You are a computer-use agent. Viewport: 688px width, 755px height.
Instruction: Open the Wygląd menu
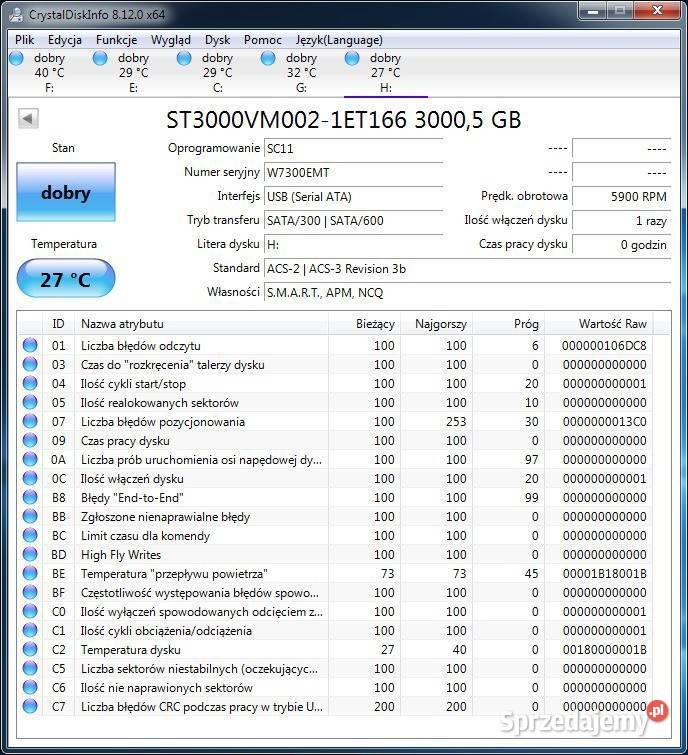click(x=171, y=40)
